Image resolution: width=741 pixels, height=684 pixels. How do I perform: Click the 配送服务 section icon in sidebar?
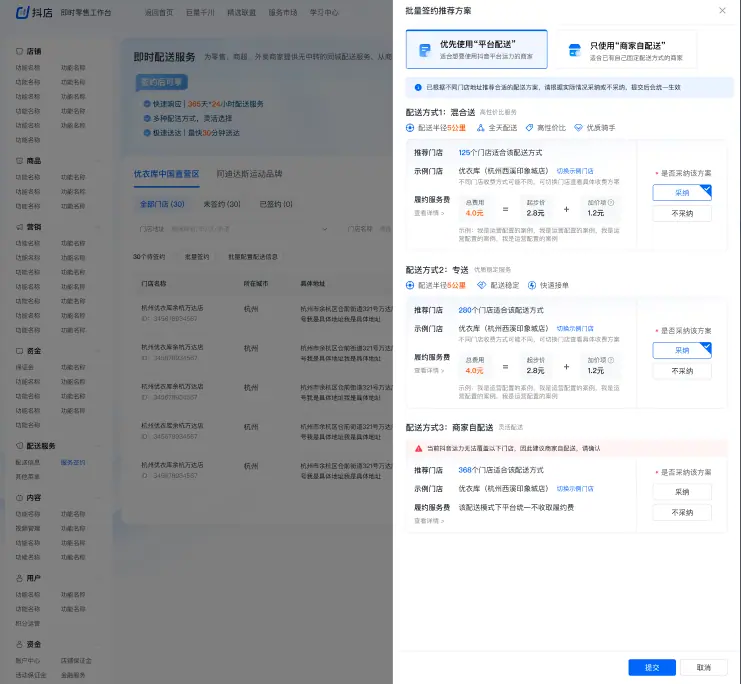coord(19,446)
